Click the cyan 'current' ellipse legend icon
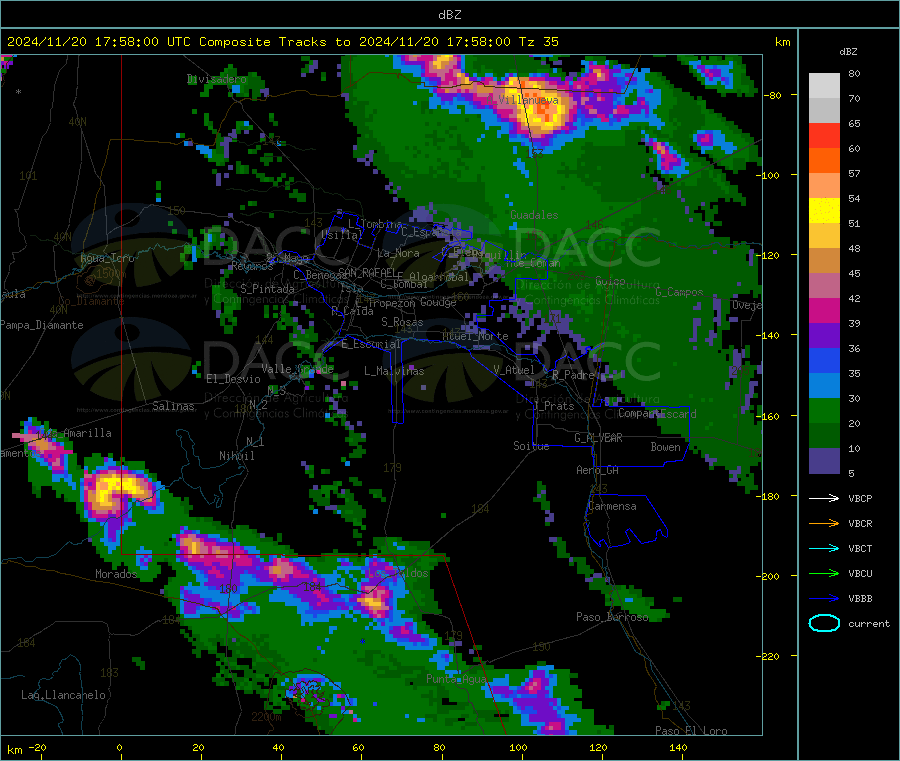The height and width of the screenshot is (761, 900). tap(824, 623)
